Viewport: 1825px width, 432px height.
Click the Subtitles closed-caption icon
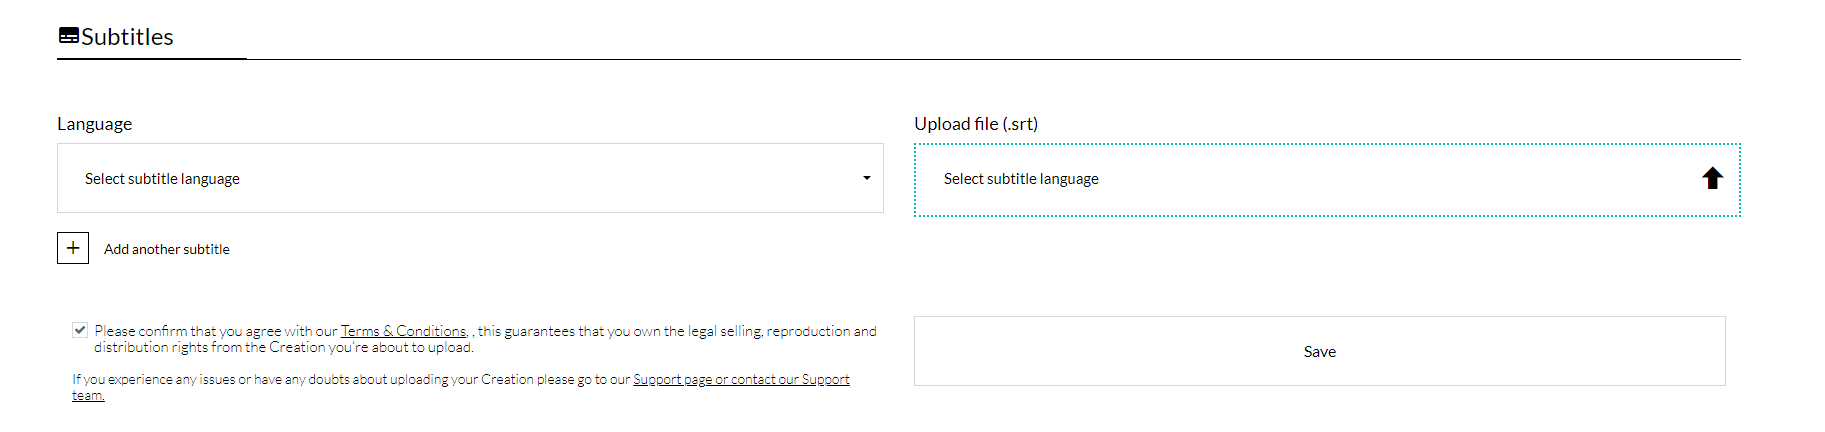click(69, 36)
